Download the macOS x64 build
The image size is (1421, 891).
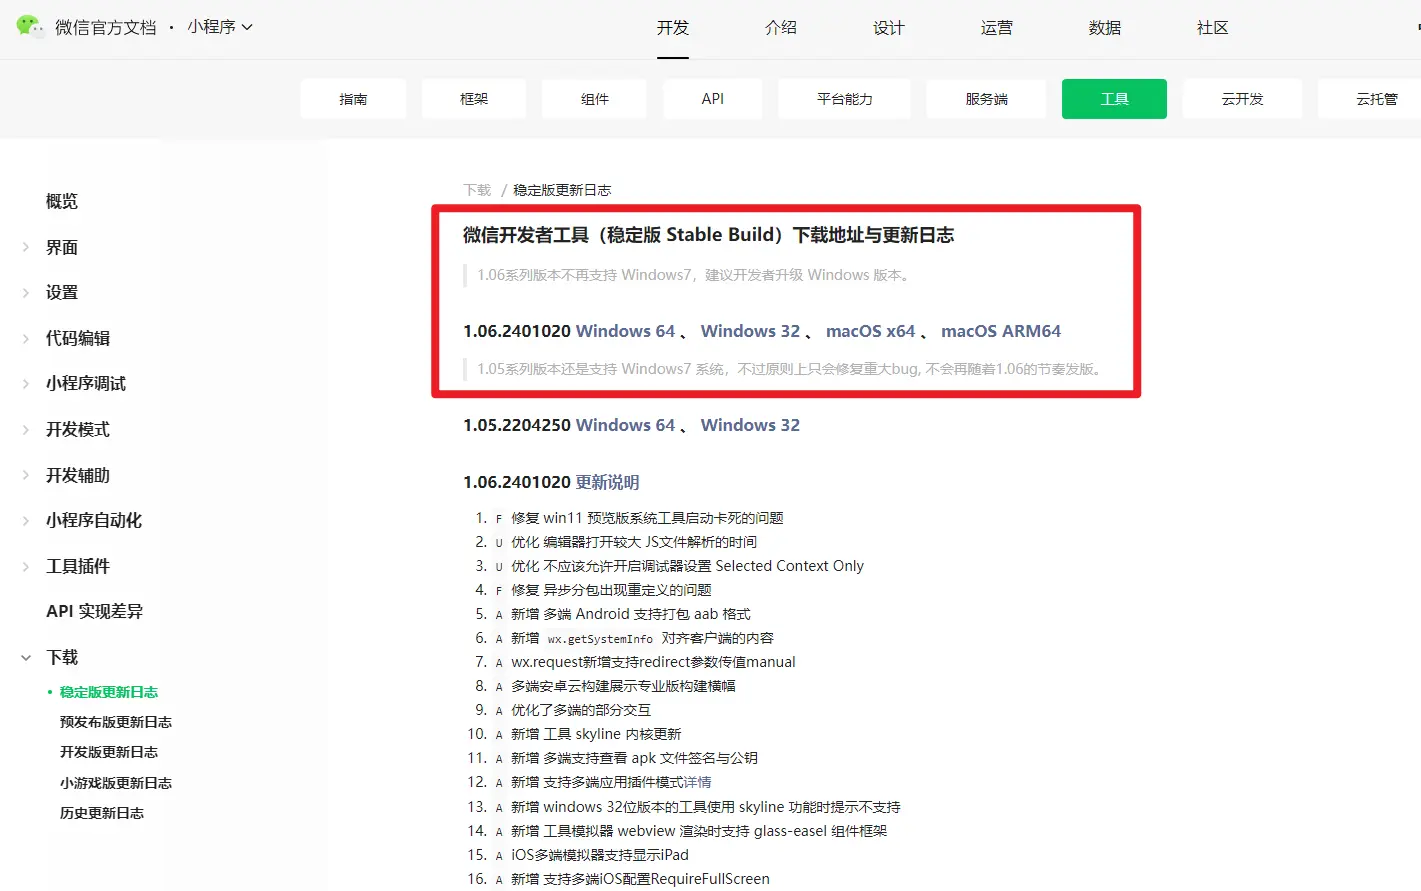(870, 331)
